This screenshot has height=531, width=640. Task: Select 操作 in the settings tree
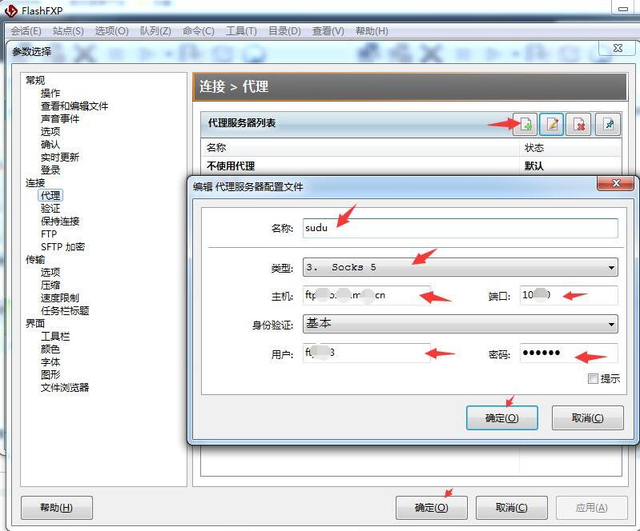coord(50,93)
